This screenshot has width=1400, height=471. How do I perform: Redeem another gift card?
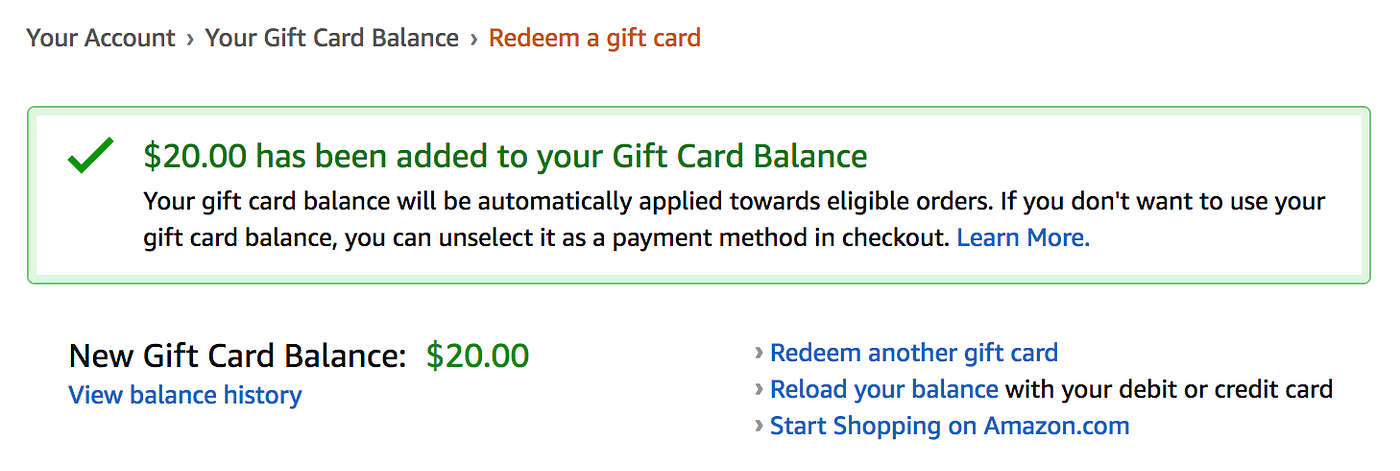click(x=914, y=353)
